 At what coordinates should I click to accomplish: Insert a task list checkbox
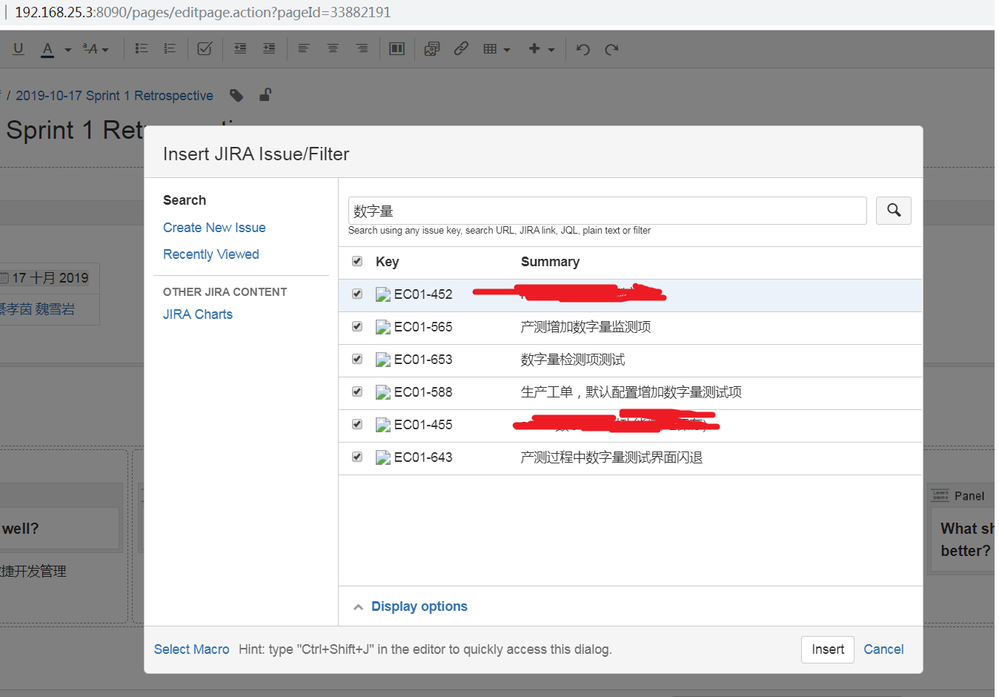[205, 49]
